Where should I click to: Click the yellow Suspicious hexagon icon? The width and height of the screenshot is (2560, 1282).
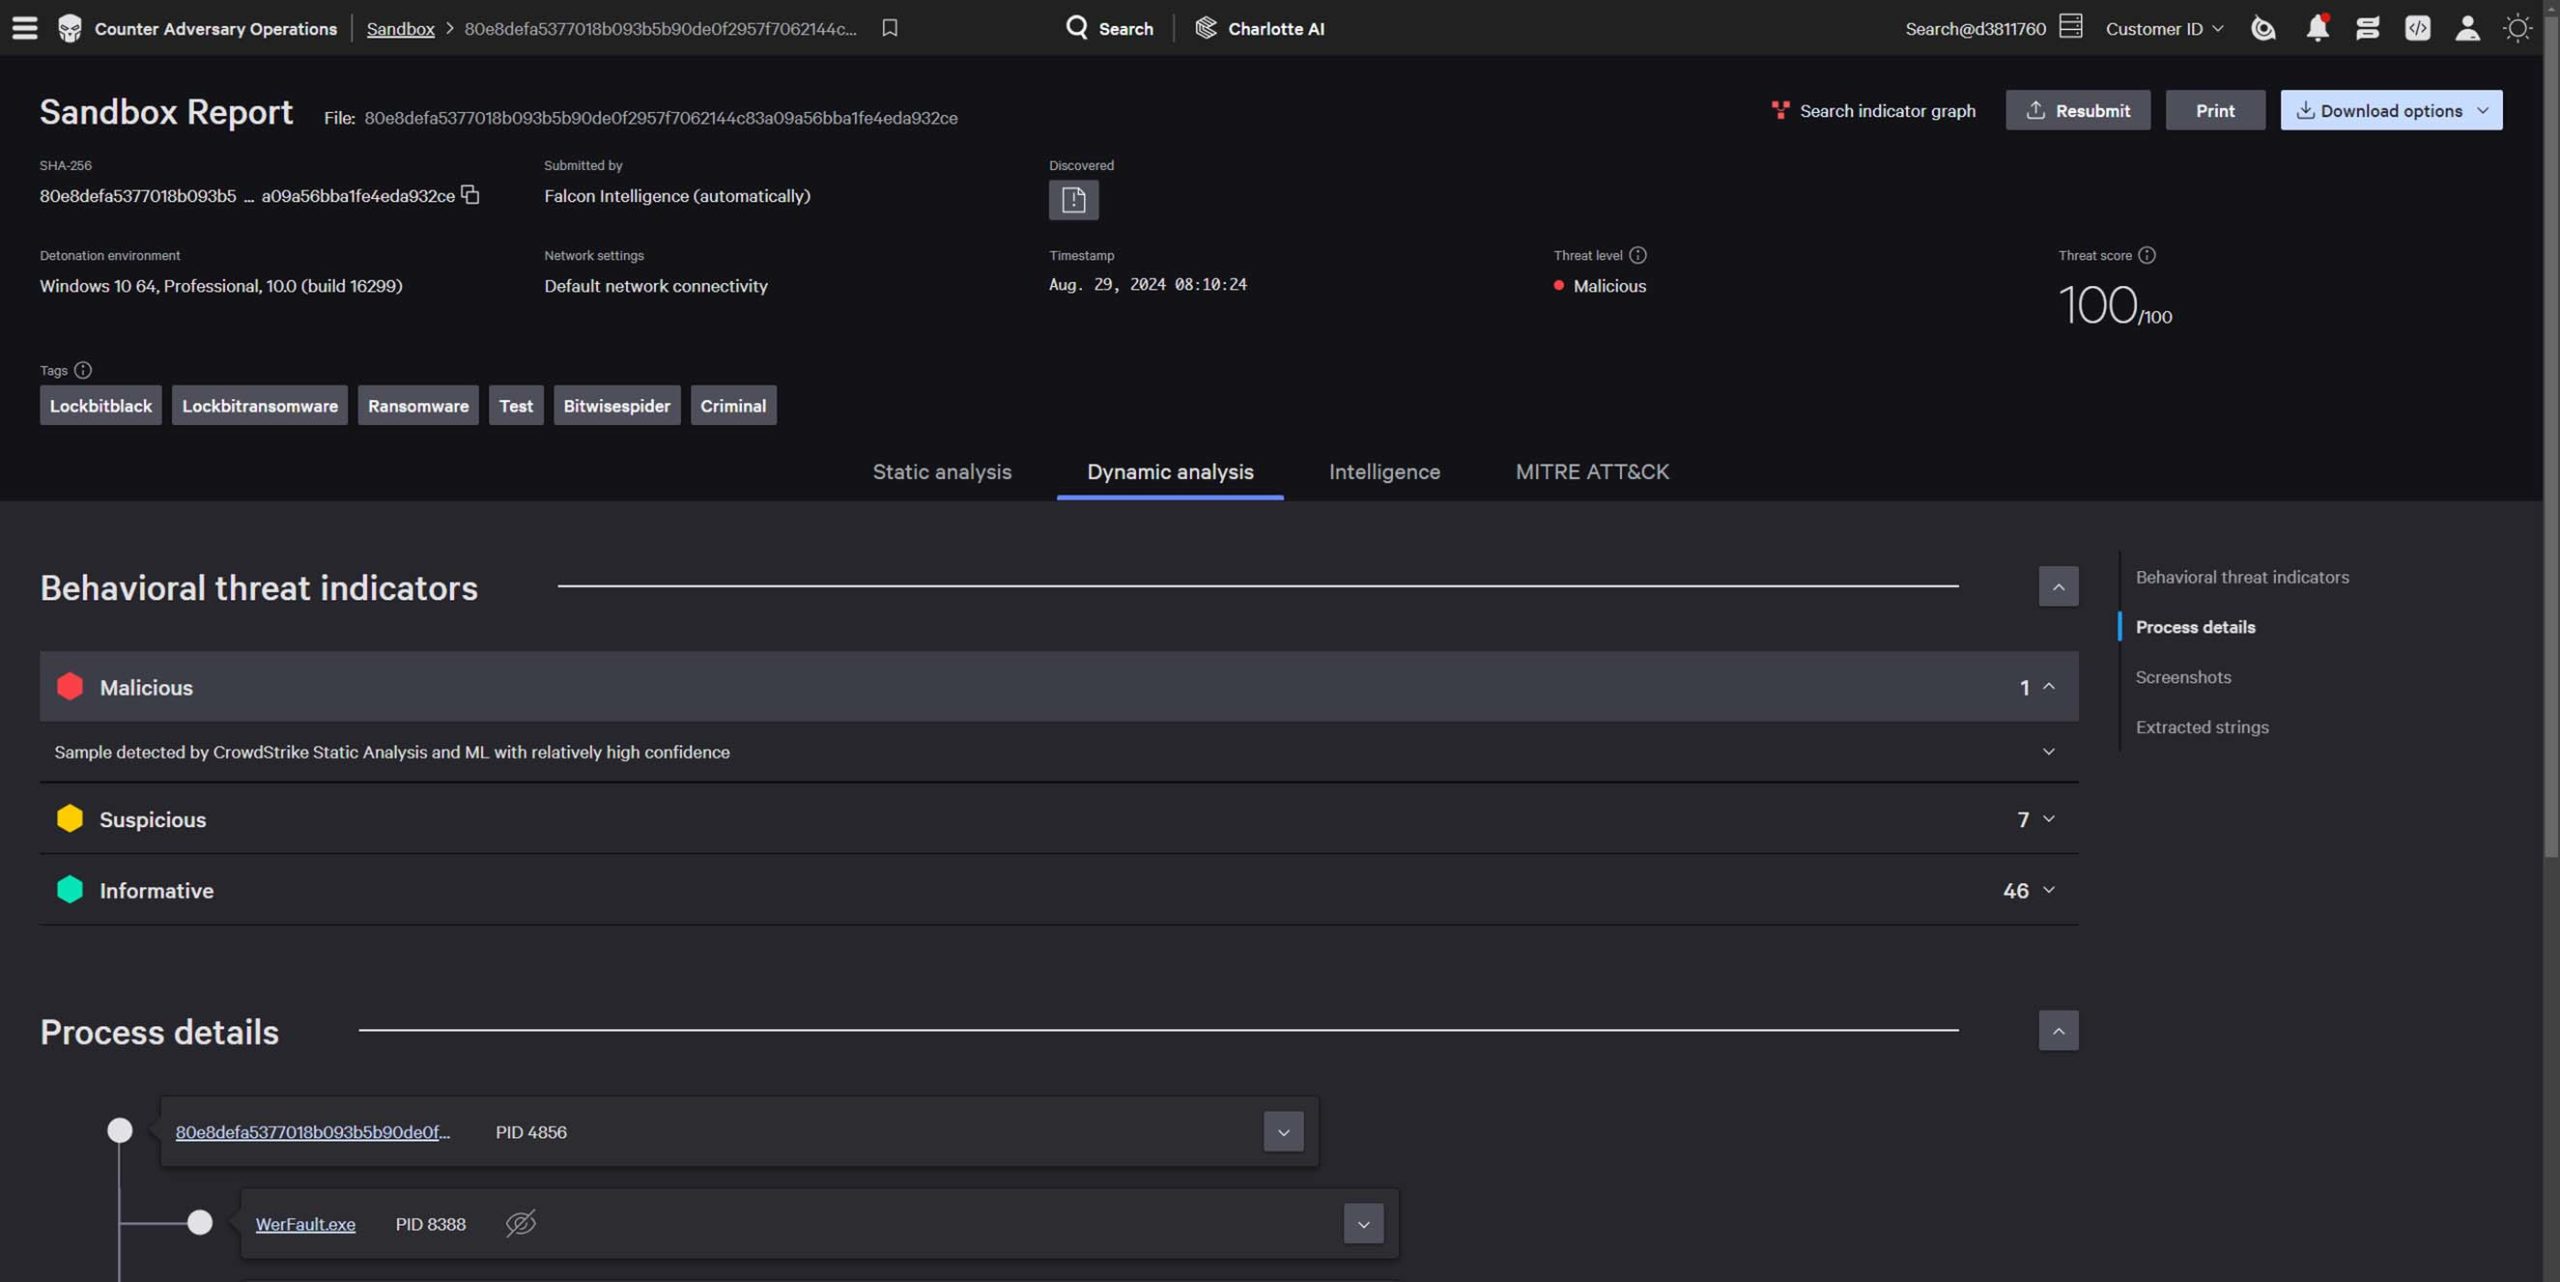tap(70, 818)
